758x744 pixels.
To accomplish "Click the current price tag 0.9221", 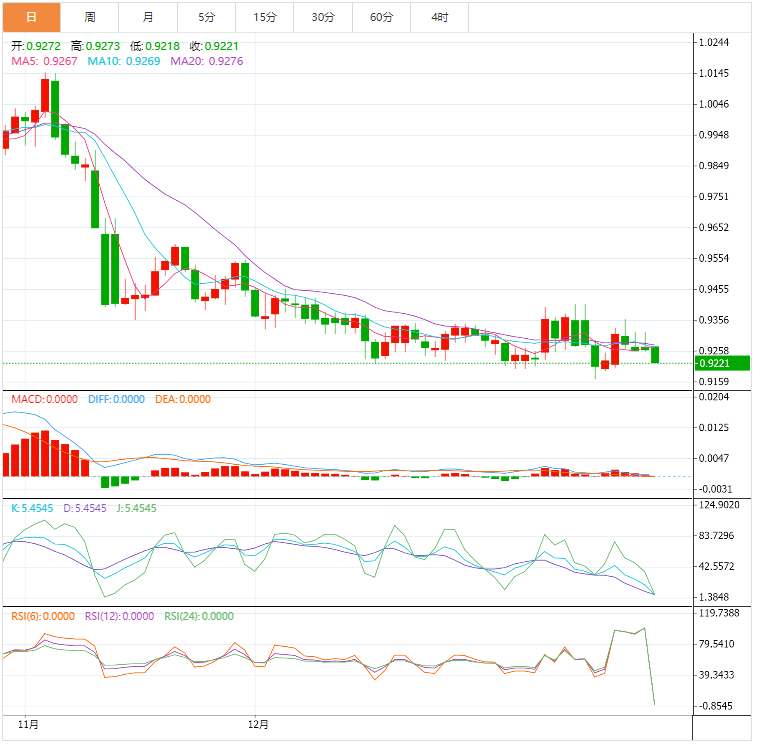I will pyautogui.click(x=724, y=365).
